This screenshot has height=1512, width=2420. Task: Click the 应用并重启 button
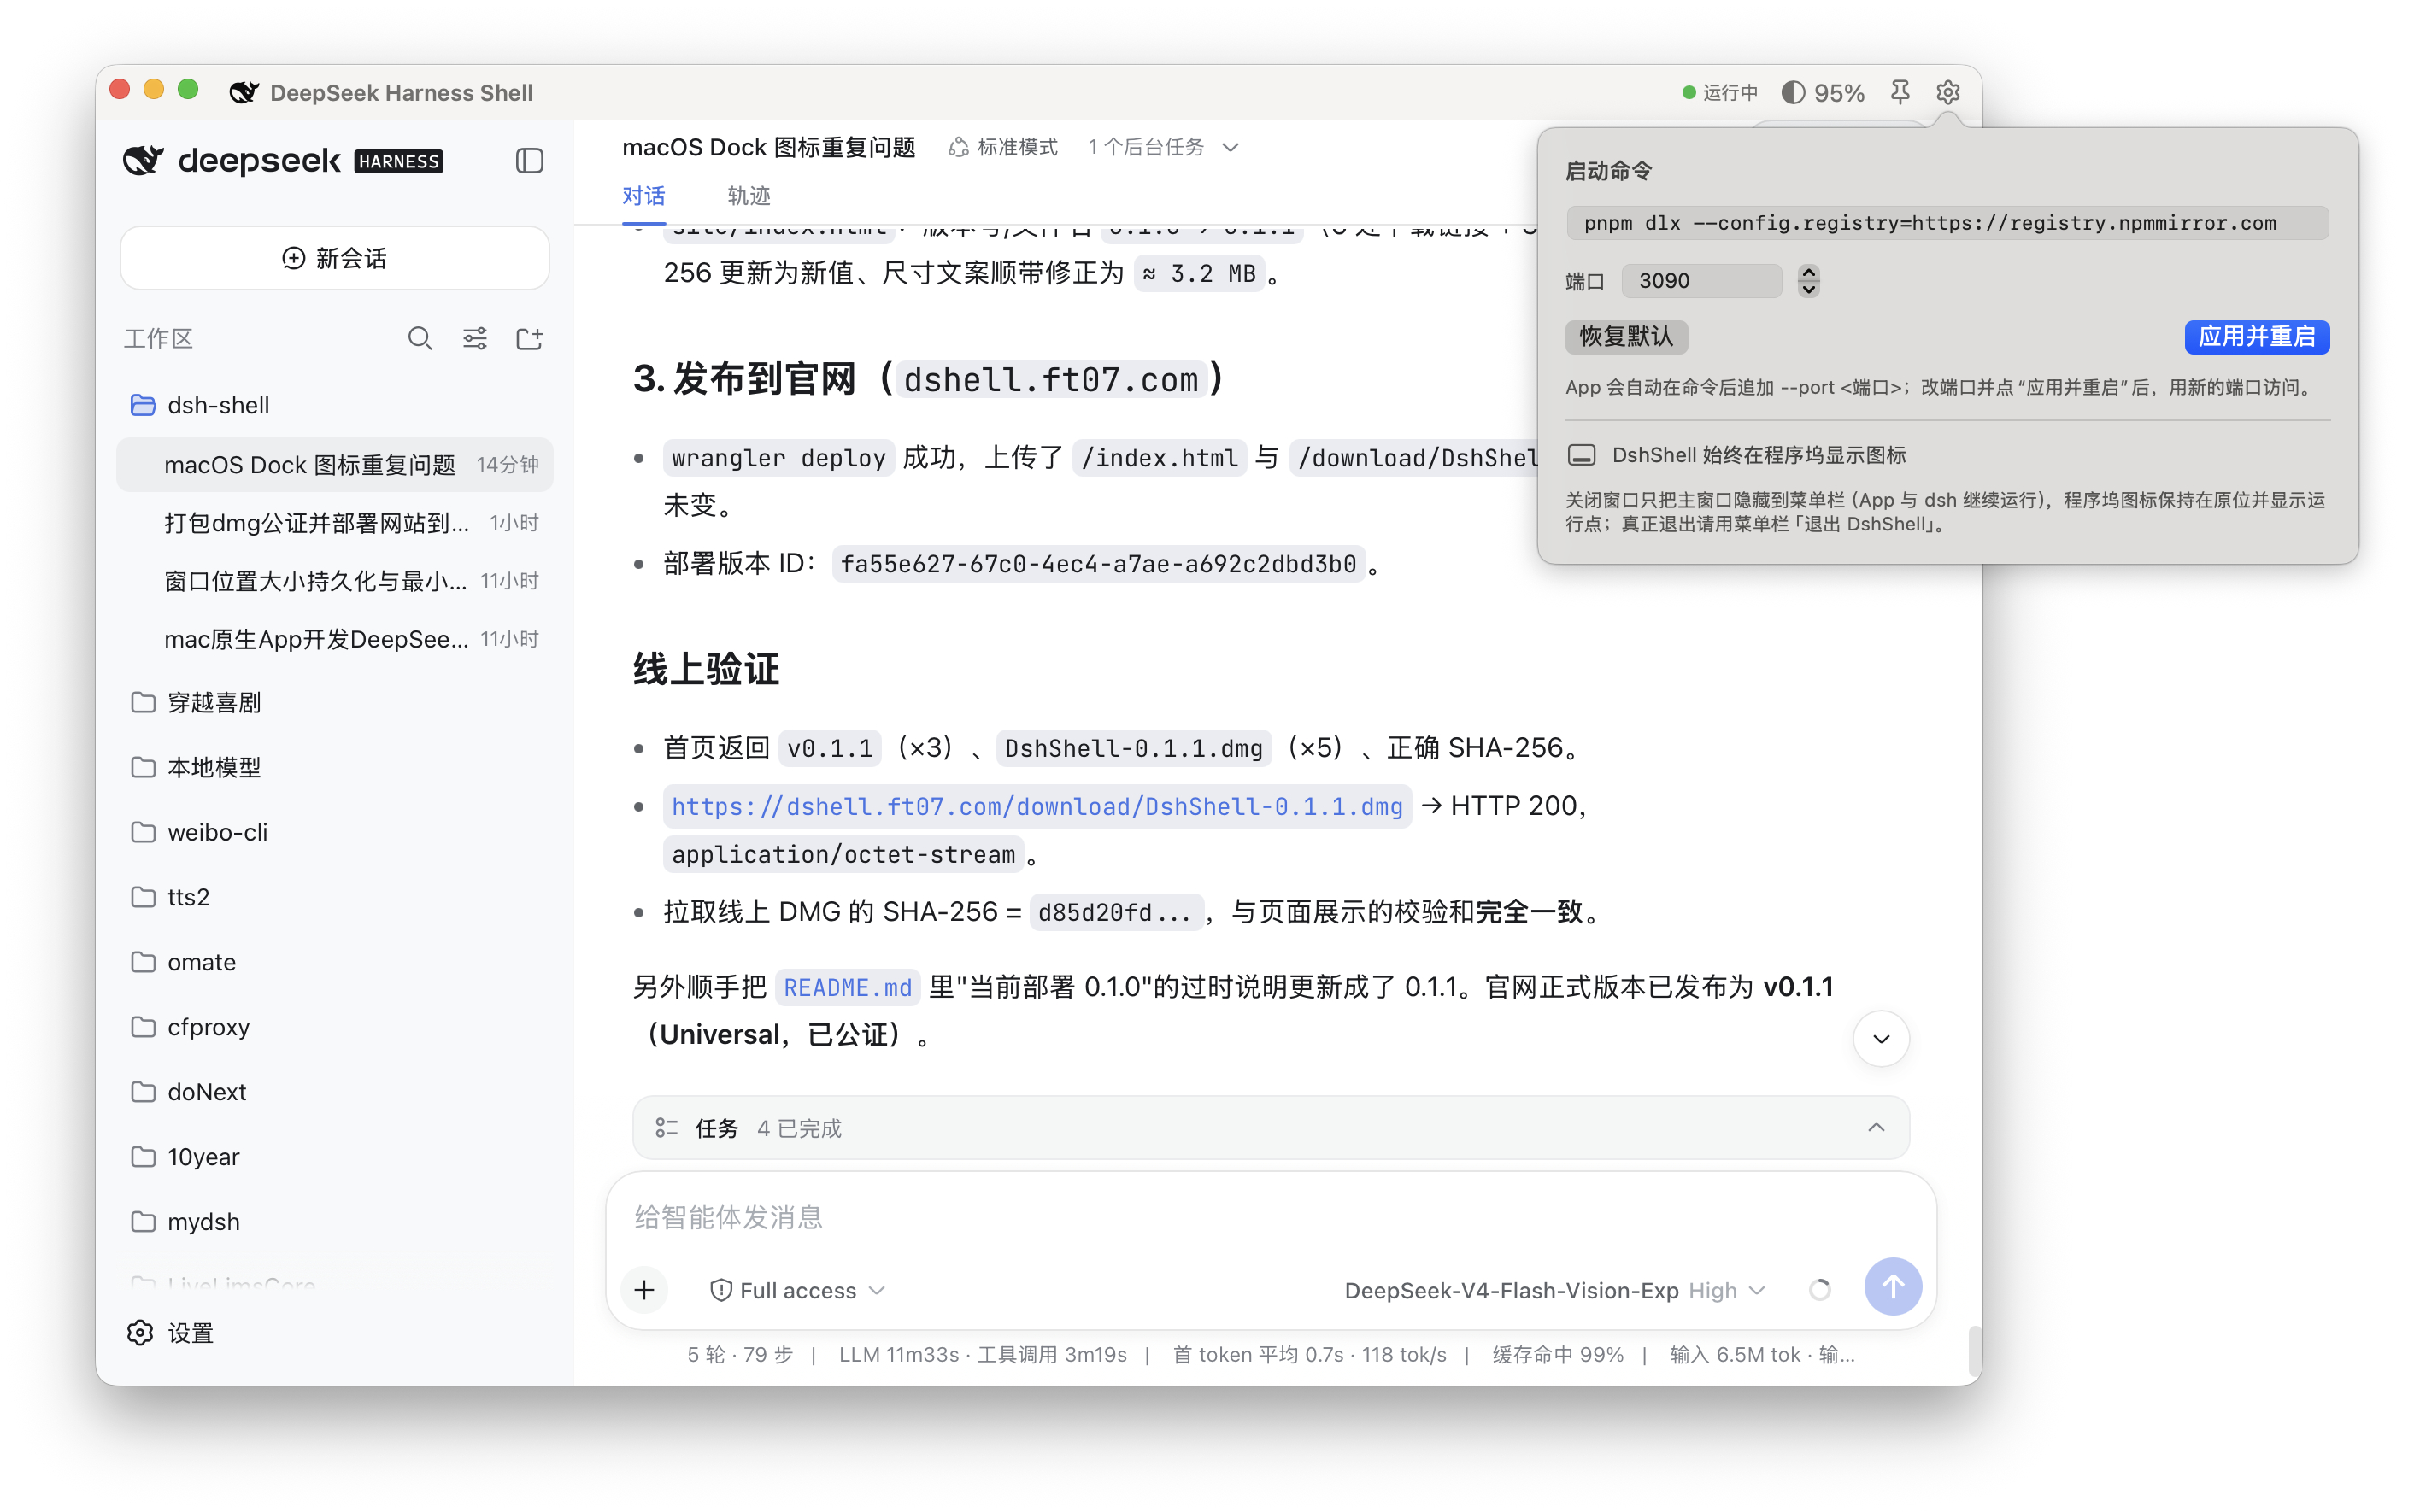2256,337
